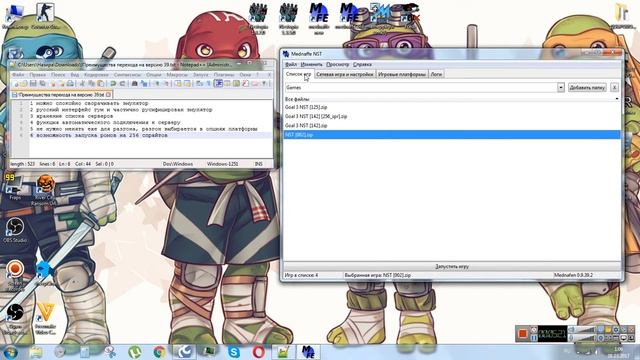
Task: Cut selection using Notepad++ toolbar icon
Action: (82, 84)
